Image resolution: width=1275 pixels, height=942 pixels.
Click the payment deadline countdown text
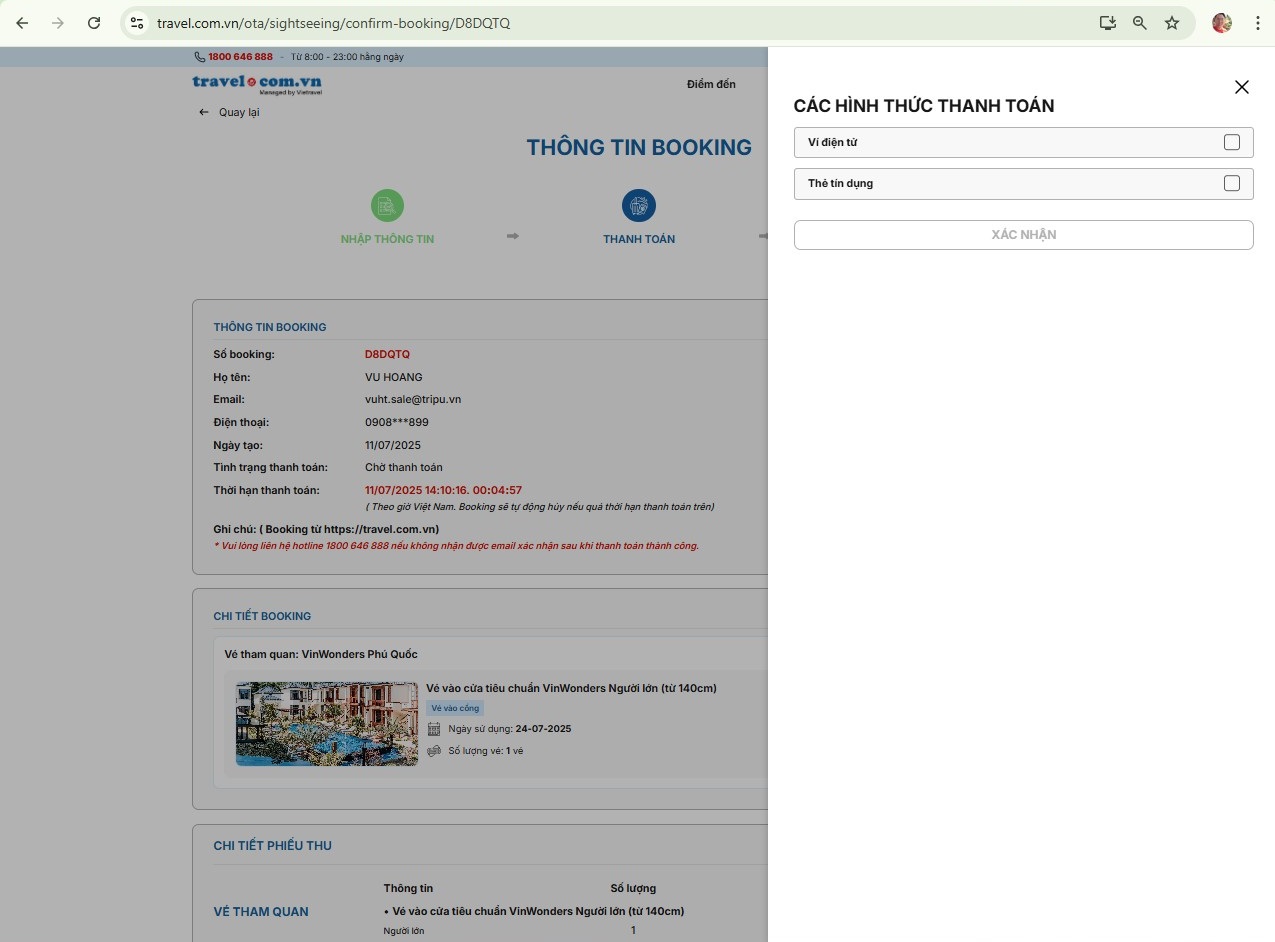(443, 490)
